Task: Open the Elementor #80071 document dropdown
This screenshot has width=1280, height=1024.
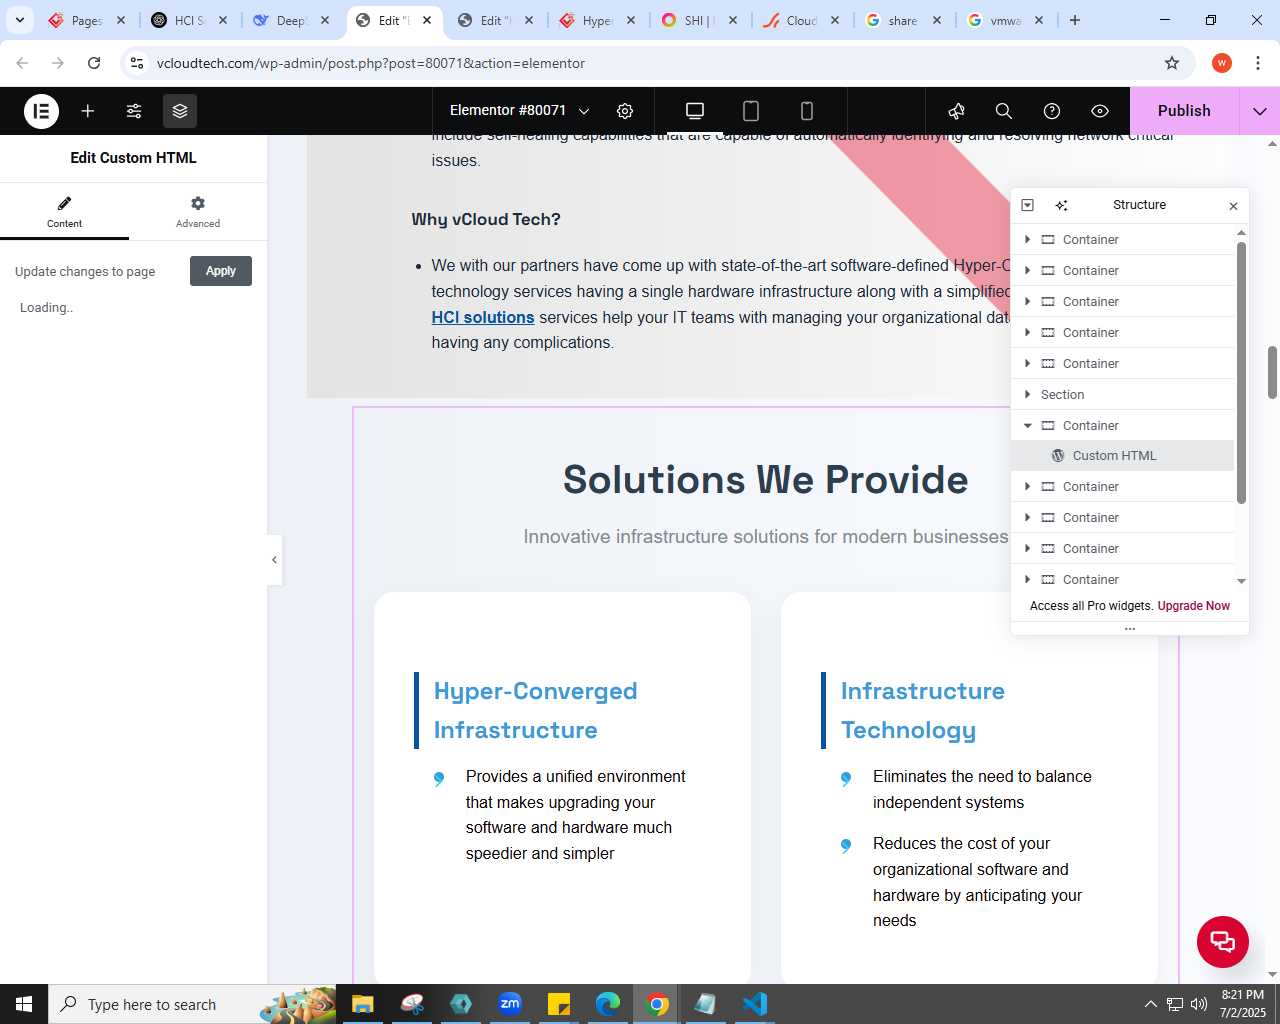Action: click(519, 111)
